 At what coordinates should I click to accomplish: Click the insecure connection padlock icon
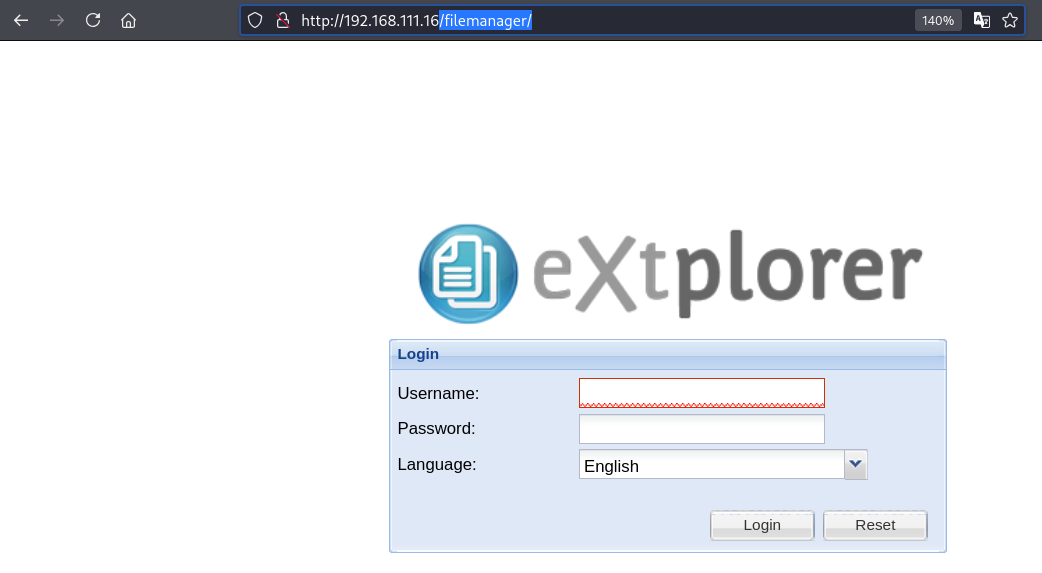click(x=283, y=21)
